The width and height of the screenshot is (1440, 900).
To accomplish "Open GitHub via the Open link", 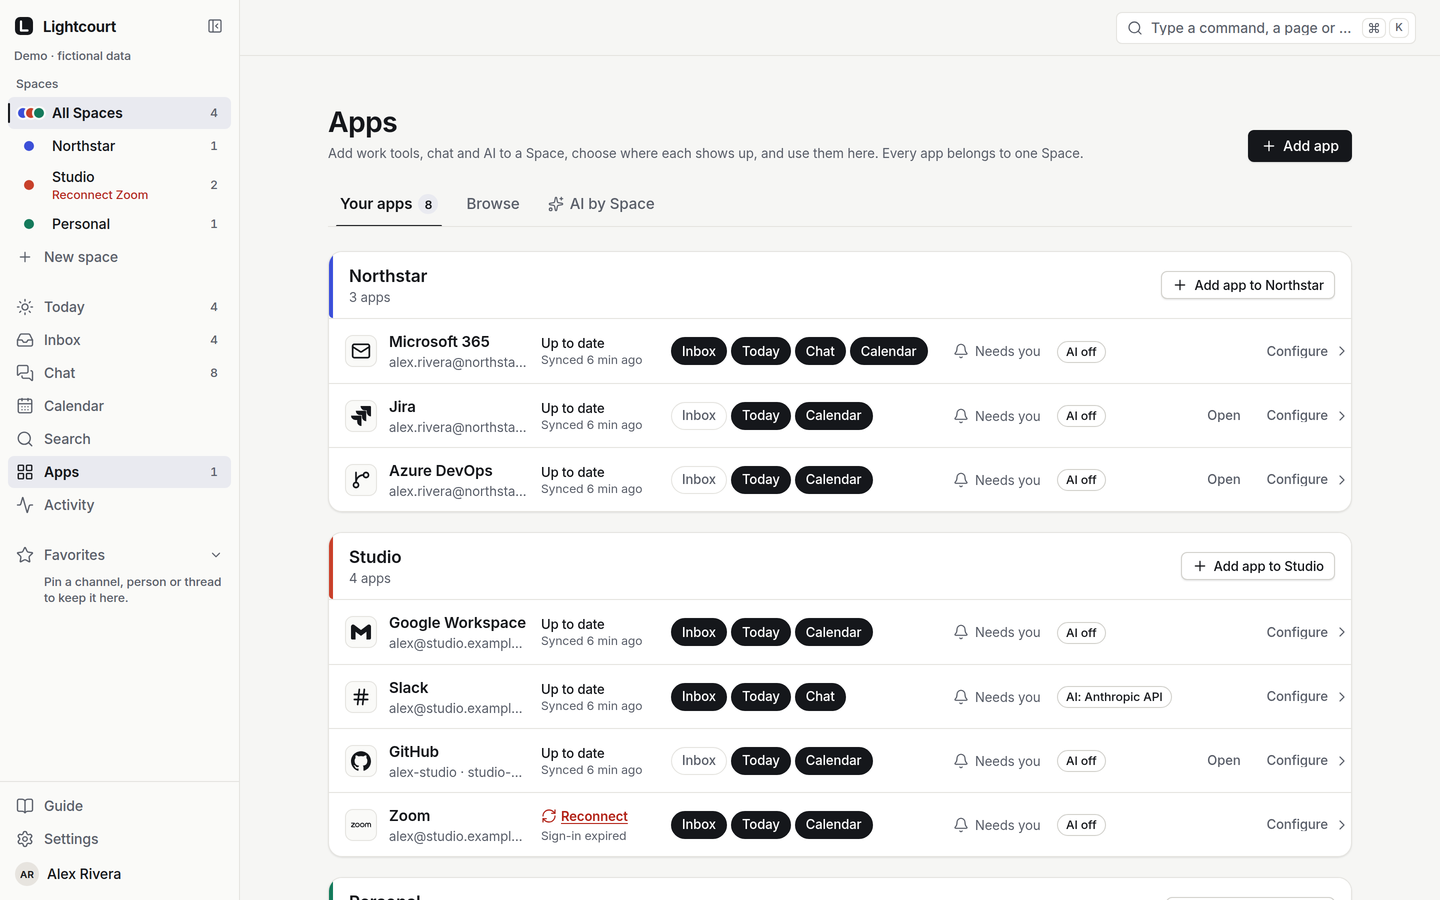I will (x=1224, y=760).
